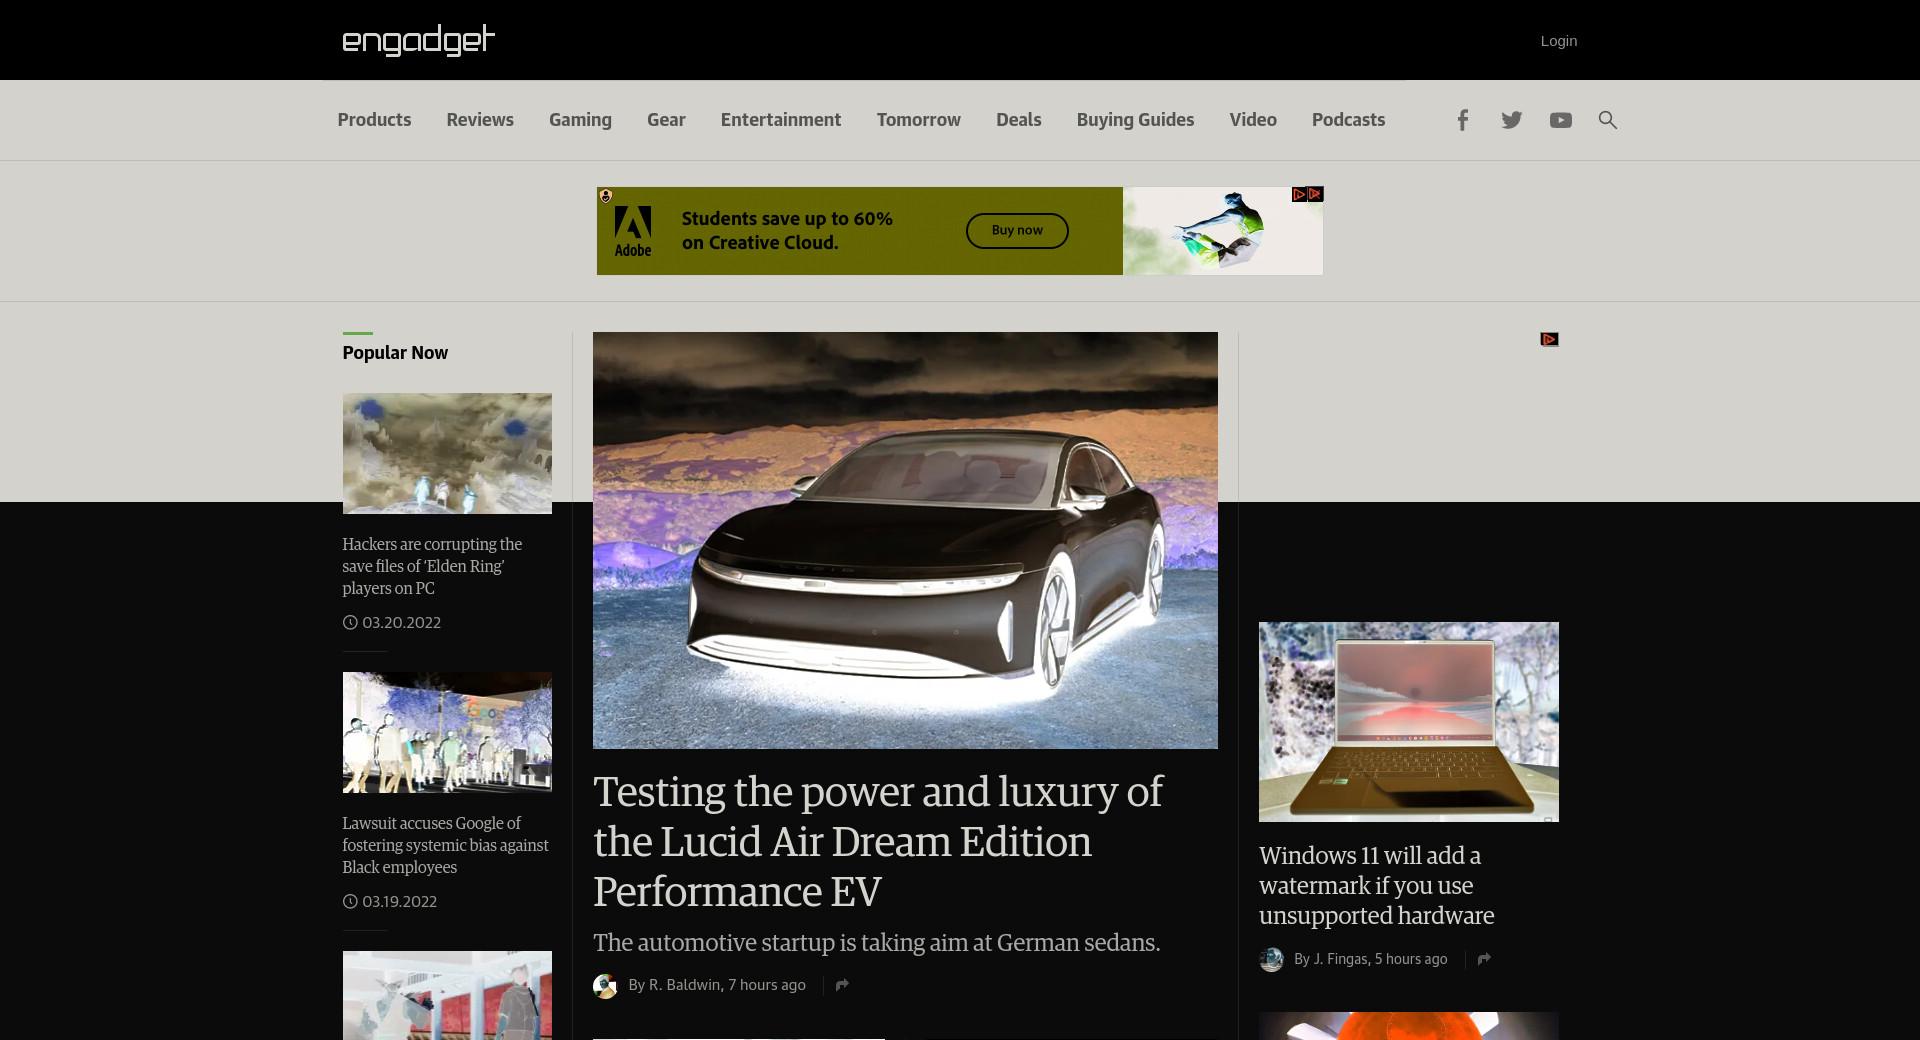This screenshot has width=1920, height=1040.
Task: Click the Windows 11 laptop thumbnail
Action: click(1408, 722)
